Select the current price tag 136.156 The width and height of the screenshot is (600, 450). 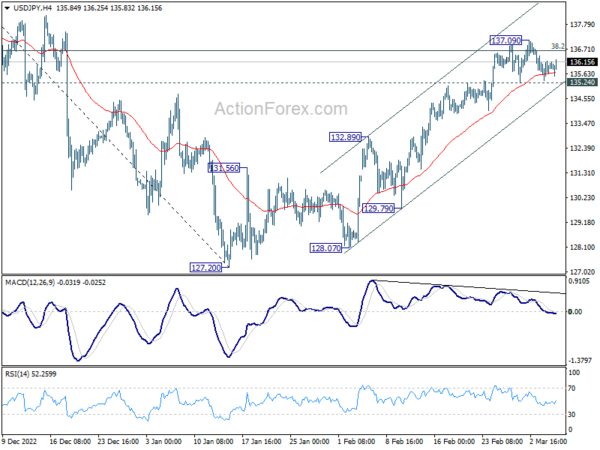coord(582,62)
